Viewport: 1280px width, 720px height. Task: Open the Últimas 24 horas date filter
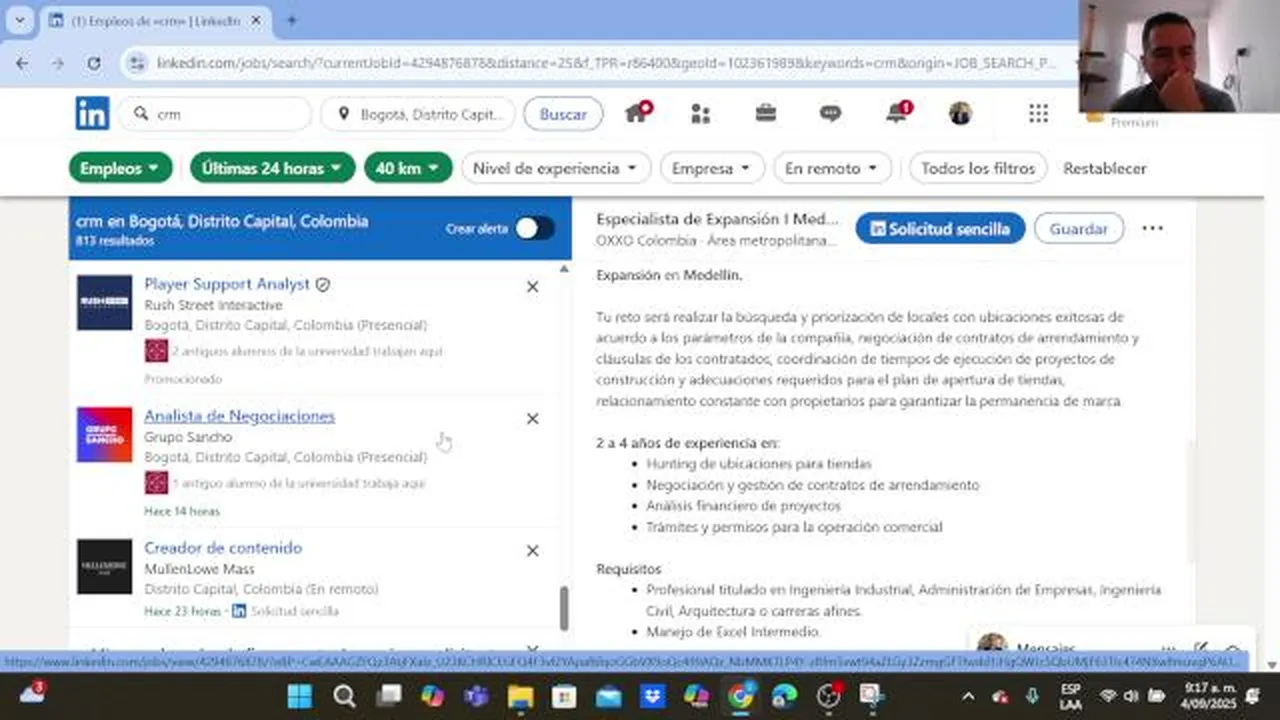(272, 168)
